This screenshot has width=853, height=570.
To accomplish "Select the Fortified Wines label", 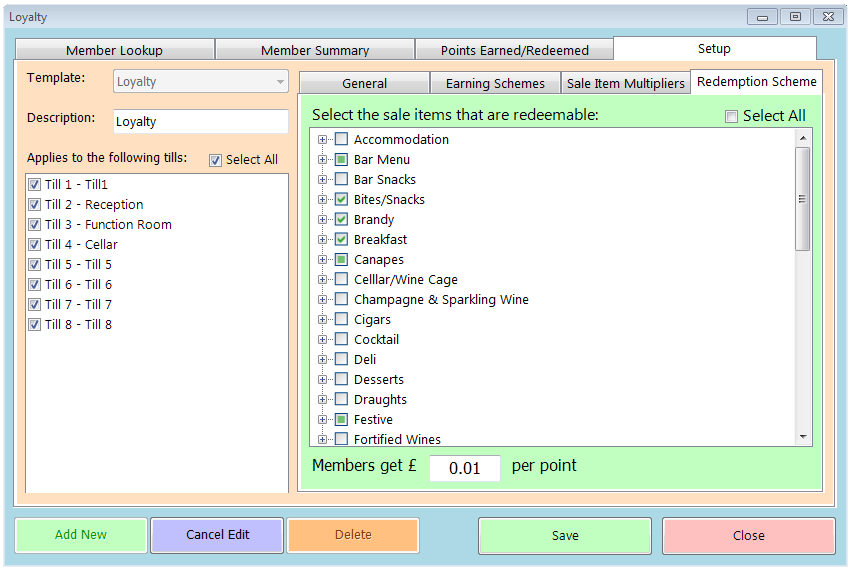I will [397, 439].
